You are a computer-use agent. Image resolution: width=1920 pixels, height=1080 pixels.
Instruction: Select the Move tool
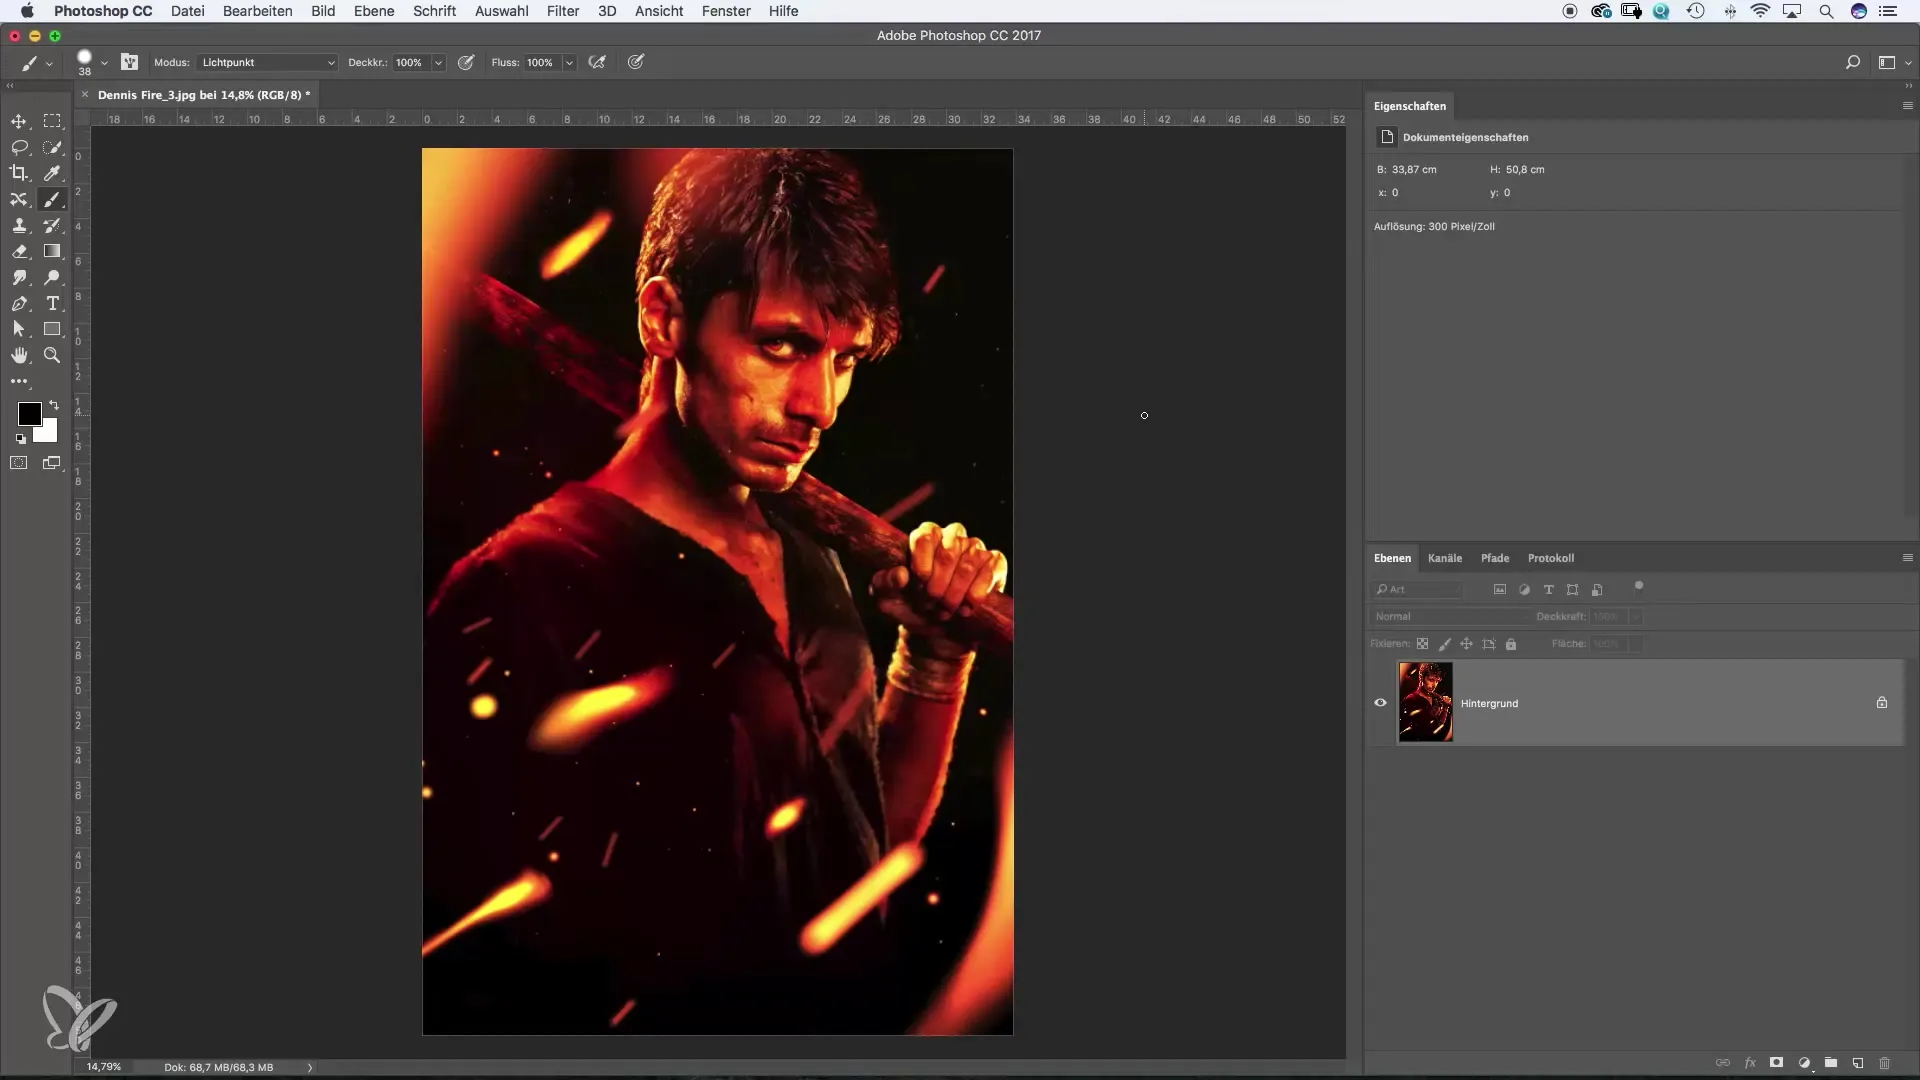click(x=19, y=121)
